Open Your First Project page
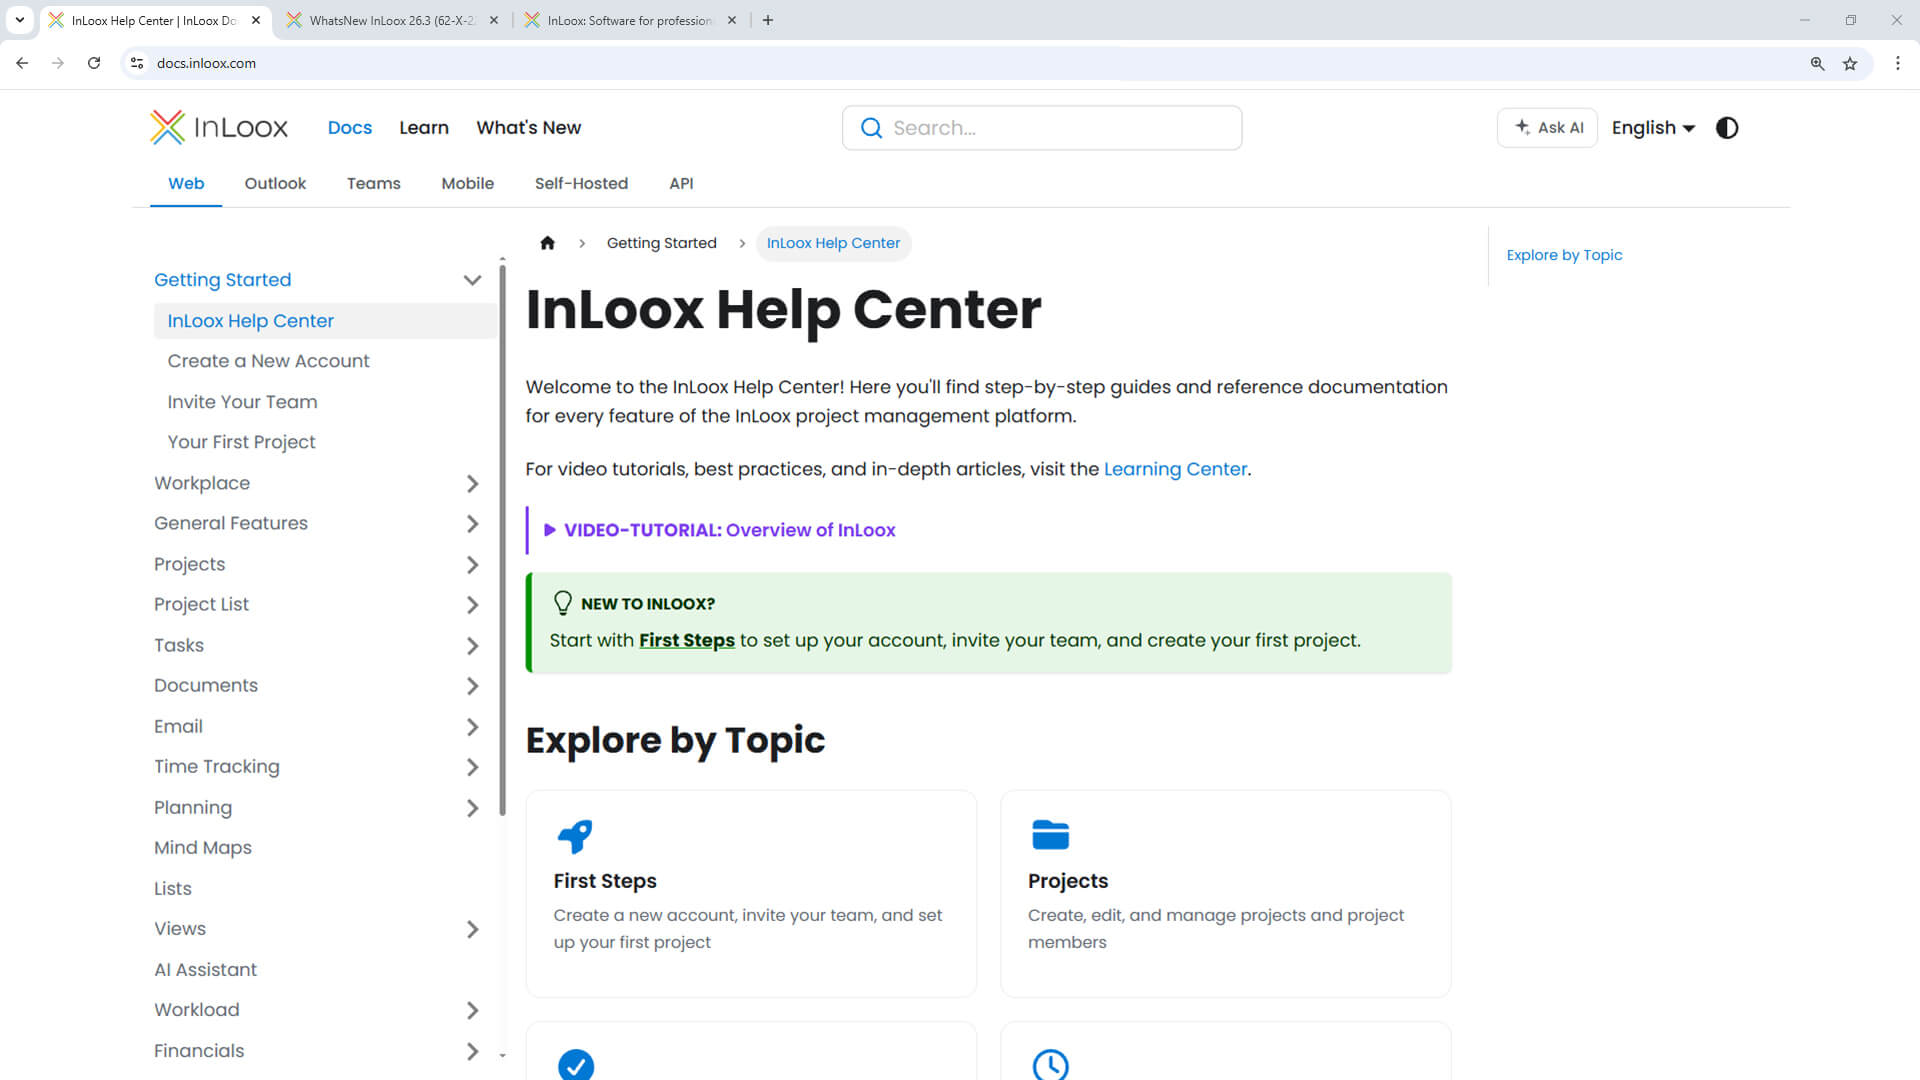The image size is (1920, 1080). click(x=241, y=442)
